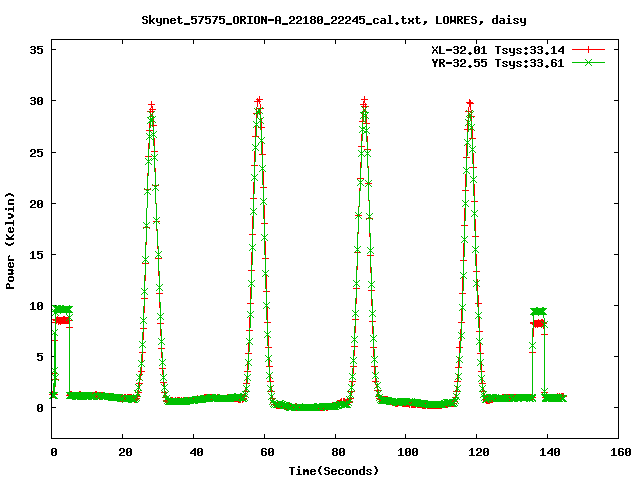Click the y-axis tick label 5
The width and height of the screenshot is (640, 480).
click(x=40, y=357)
